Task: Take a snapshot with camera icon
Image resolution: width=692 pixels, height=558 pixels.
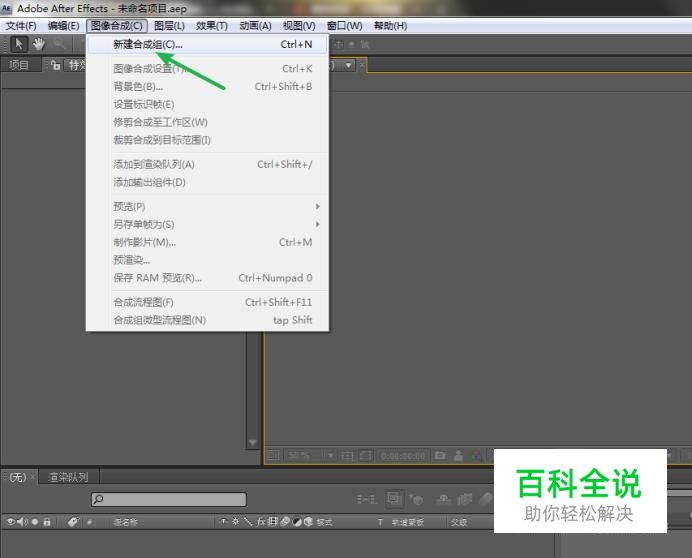Action: click(440, 455)
